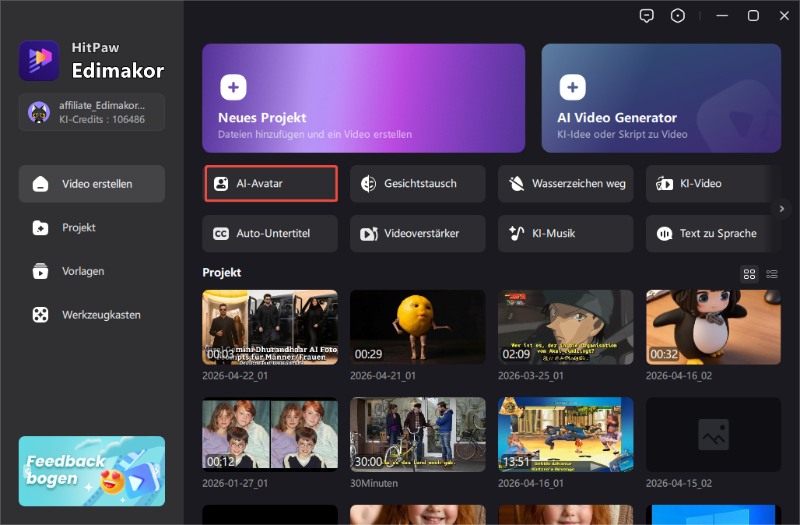The width and height of the screenshot is (800, 525).
Task: Open penguin project thumbnail 2026-04-16_02
Action: coord(713,328)
